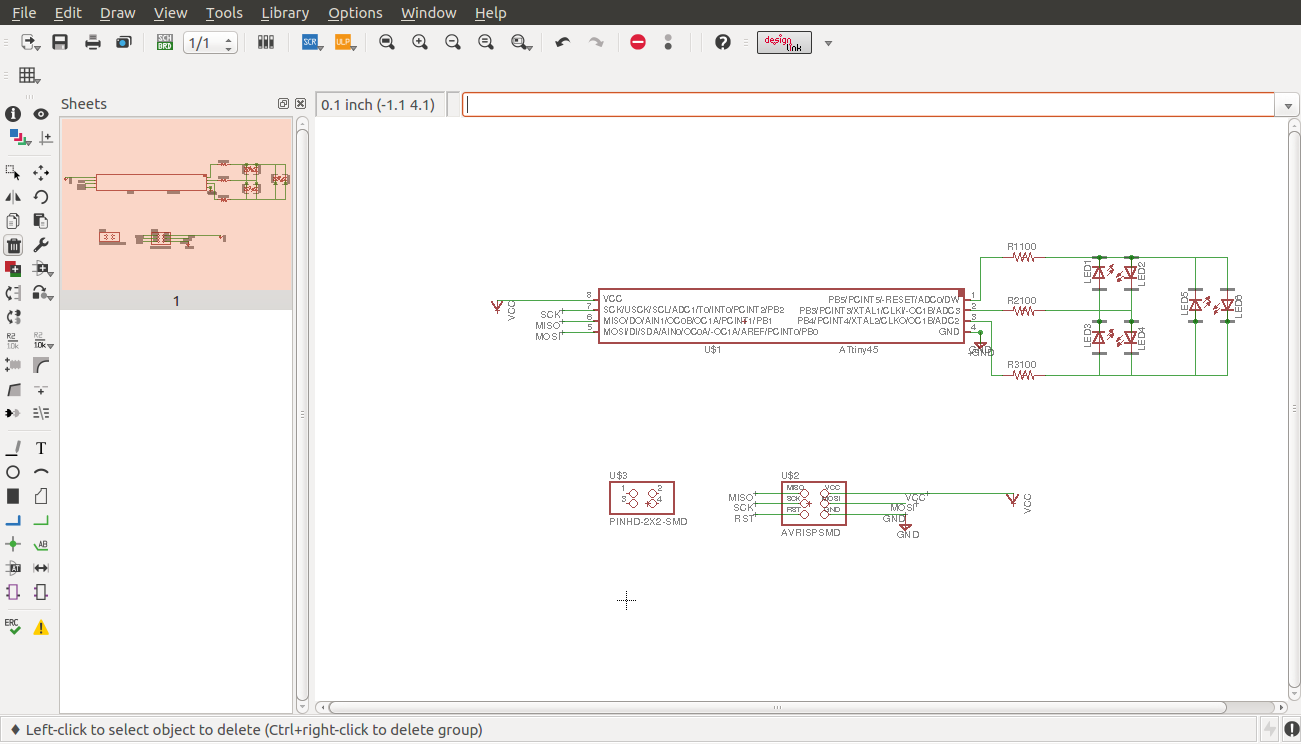Image resolution: width=1301 pixels, height=744 pixels.
Task: Click the Help question mark button
Action: 723,42
